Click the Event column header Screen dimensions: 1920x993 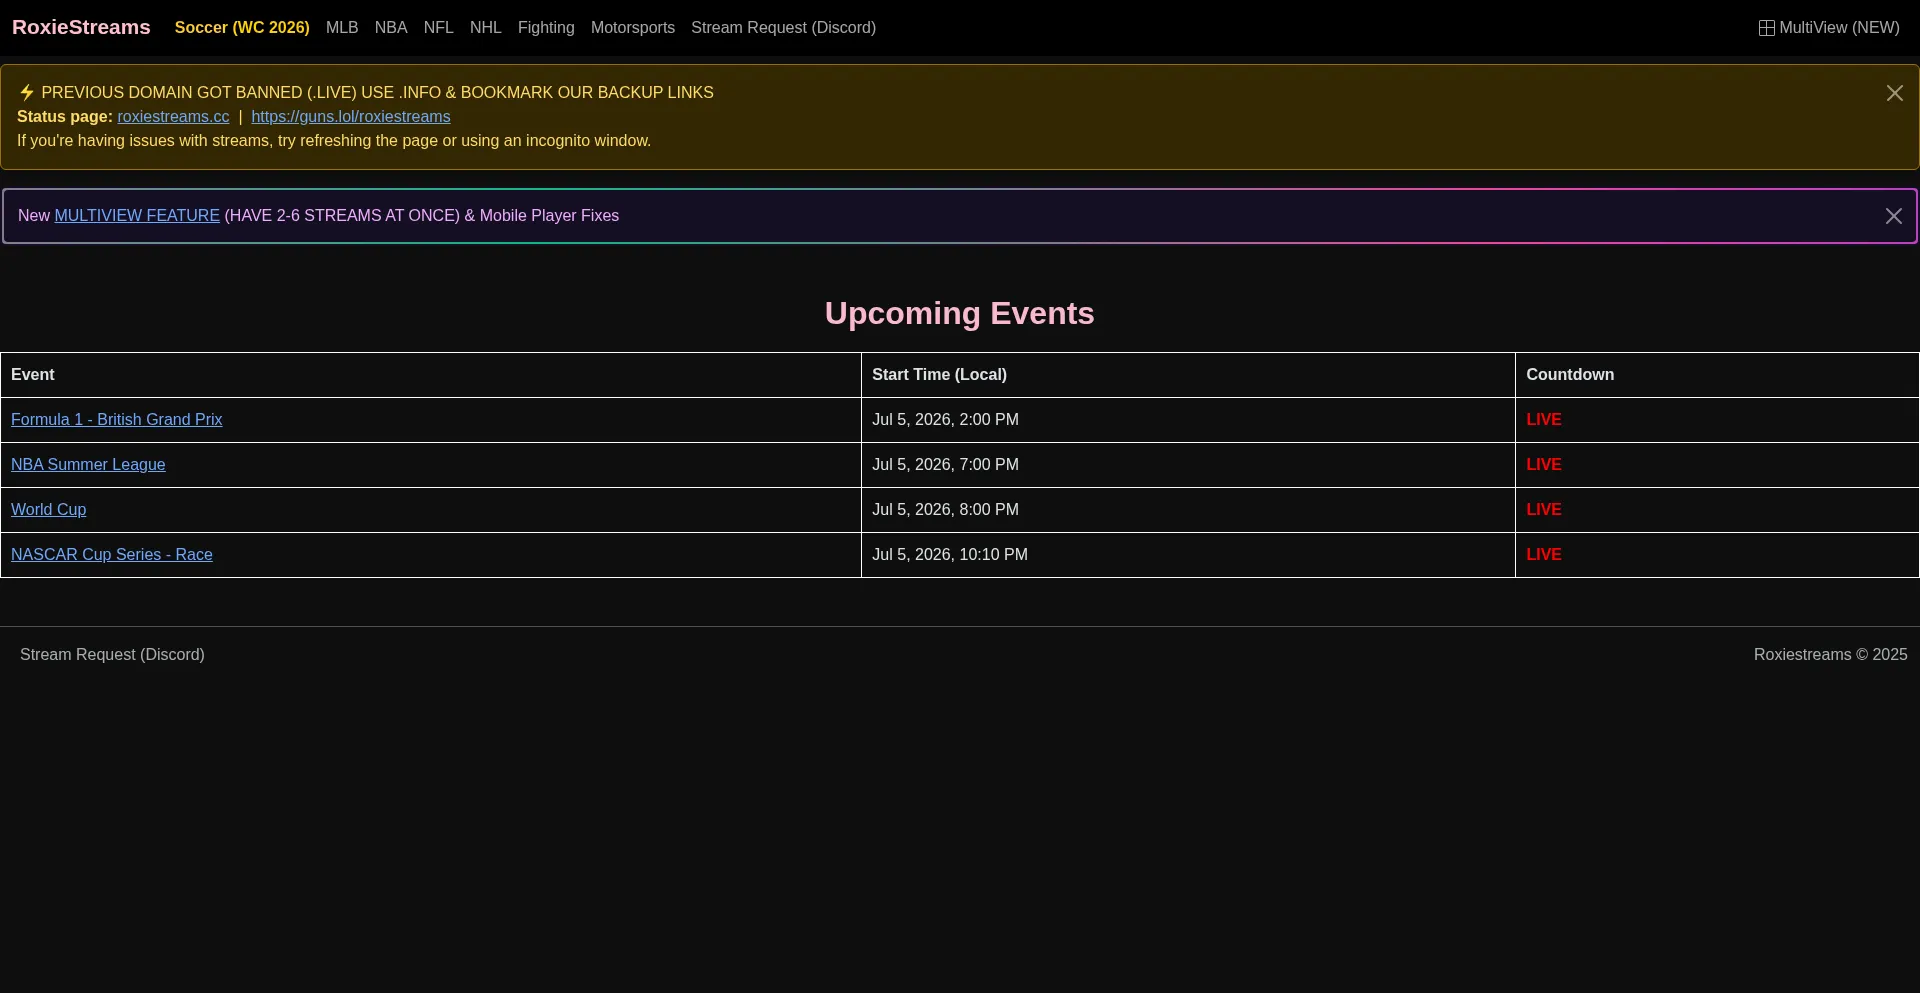click(431, 375)
